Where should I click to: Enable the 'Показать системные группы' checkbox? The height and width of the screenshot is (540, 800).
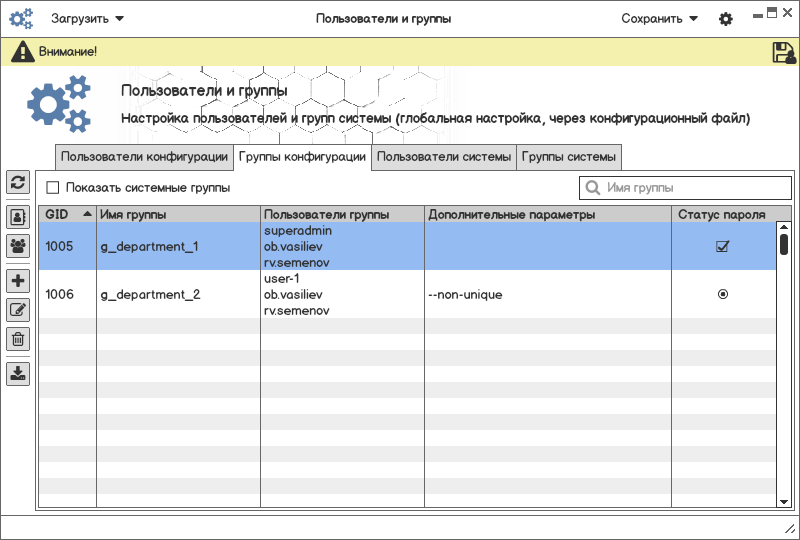(53, 187)
